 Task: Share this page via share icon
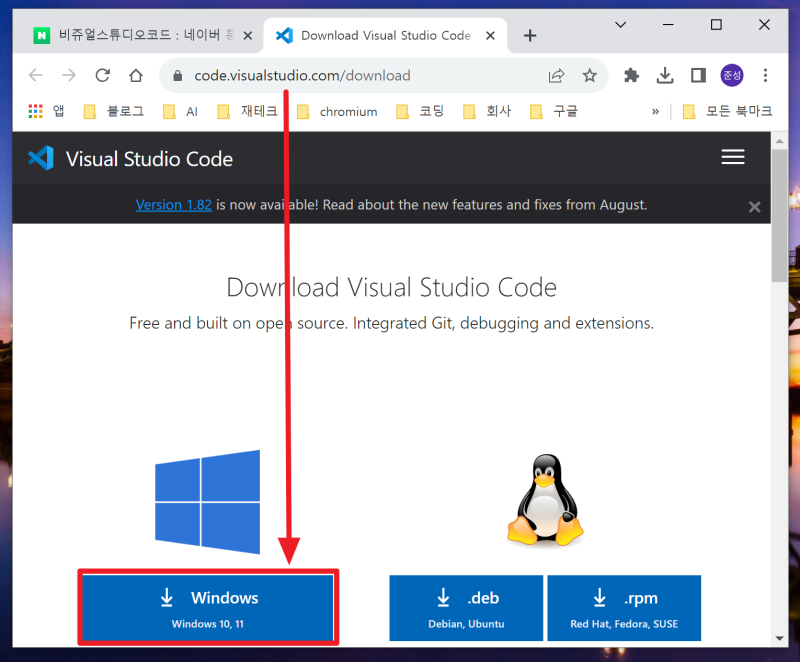(557, 75)
